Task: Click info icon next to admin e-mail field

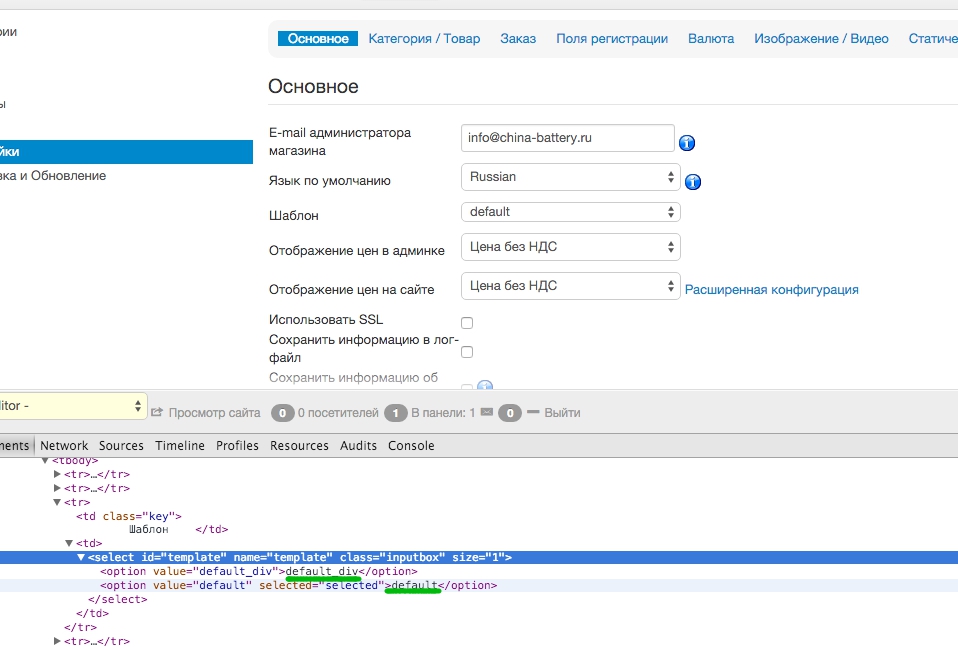Action: click(687, 143)
